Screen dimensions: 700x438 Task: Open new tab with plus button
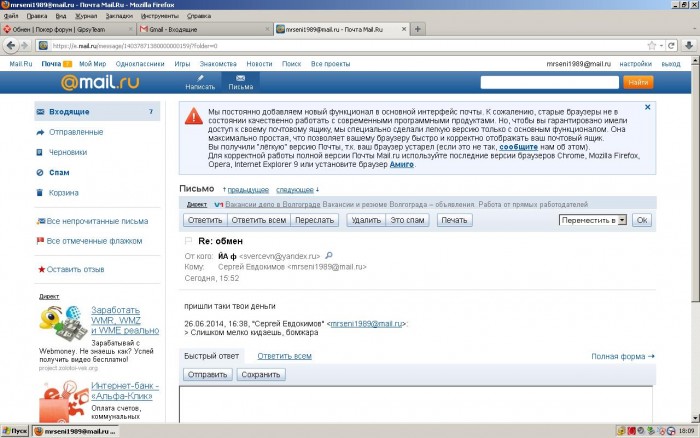(417, 29)
